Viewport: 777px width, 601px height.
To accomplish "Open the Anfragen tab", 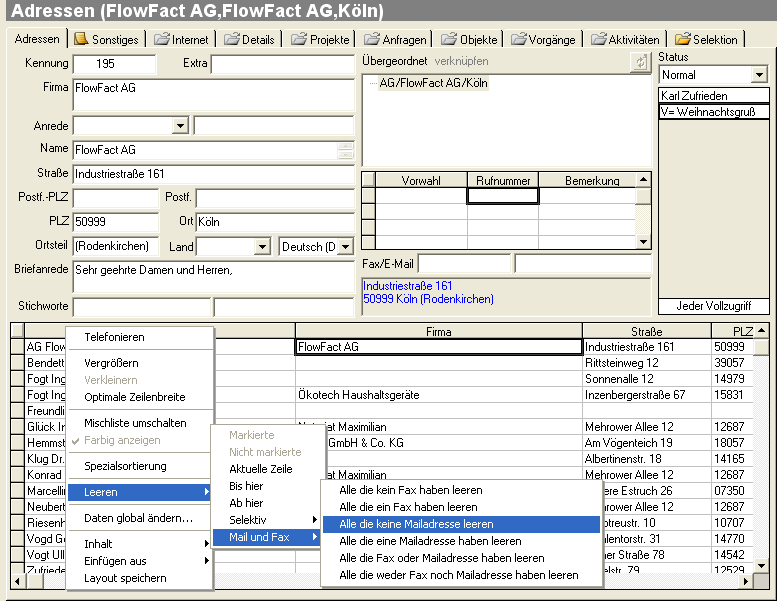I will tap(395, 40).
